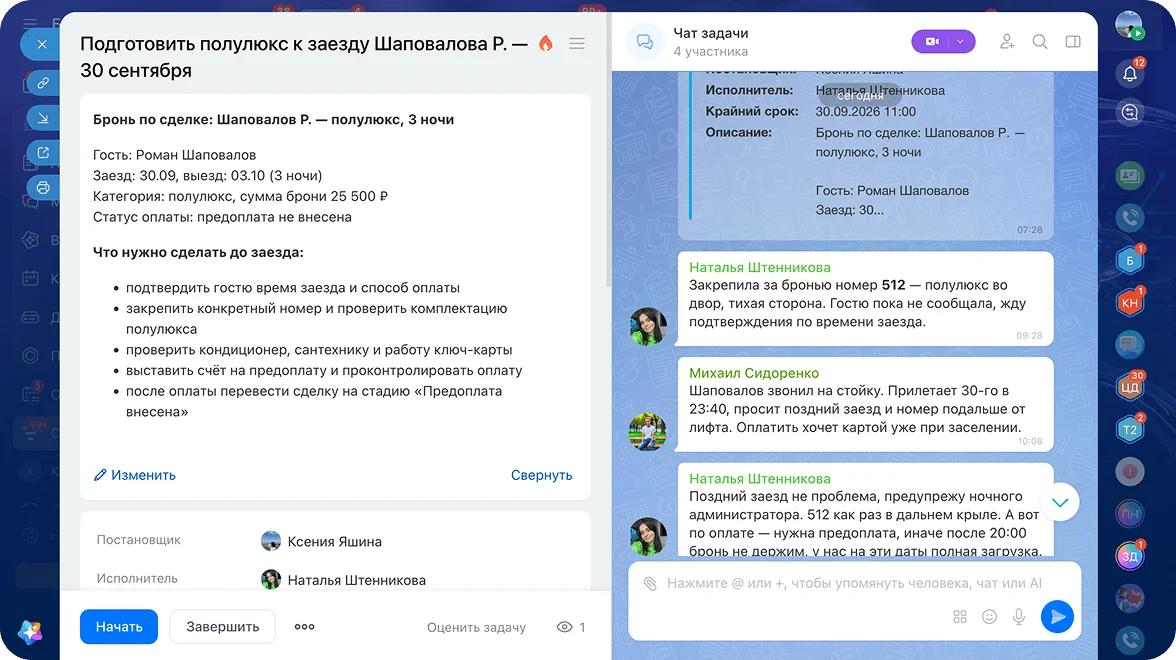Open the ЦД chat with 30 unread
This screenshot has height=660, width=1176.
click(x=1130, y=387)
